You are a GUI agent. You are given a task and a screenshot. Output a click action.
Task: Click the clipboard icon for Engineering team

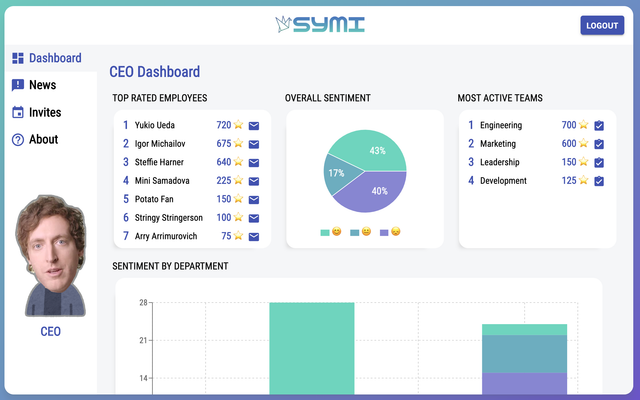pyautogui.click(x=599, y=125)
